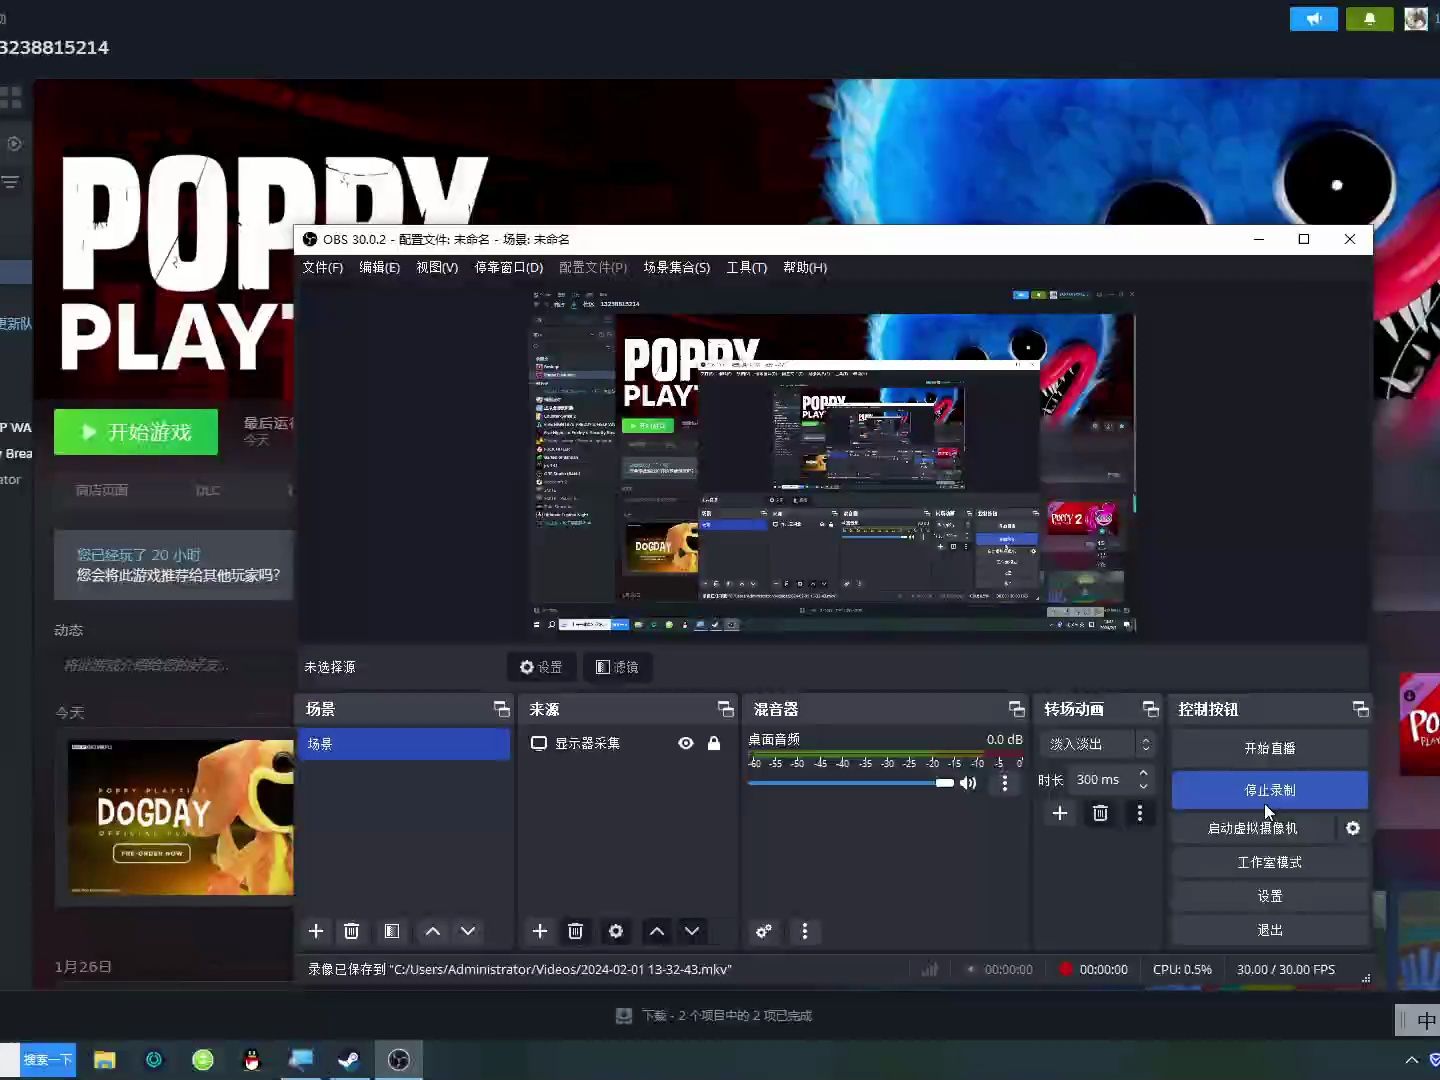Screen dimensions: 1440x1080
Task: Select 显示器采集 source row
Action: click(627, 743)
